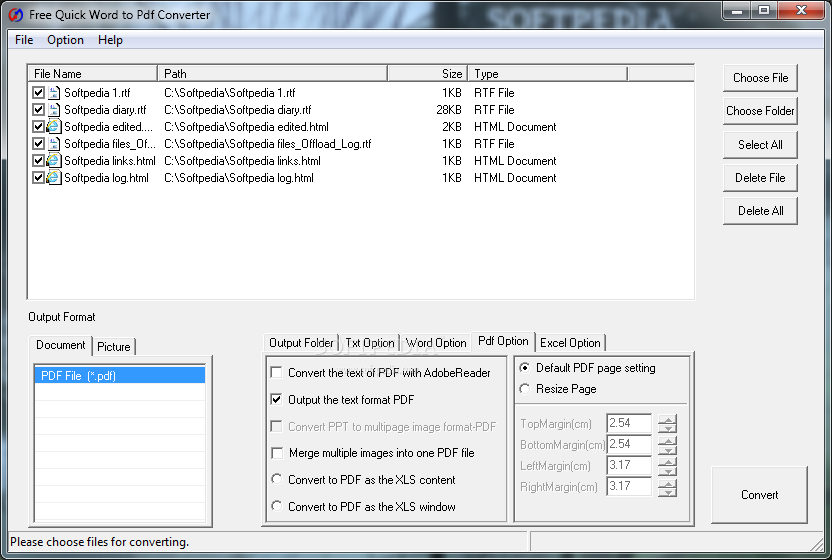Screen dimensions: 832x560
Task: Click the RTF icon beside Softpedia files_Of...
Action: (x=54, y=144)
